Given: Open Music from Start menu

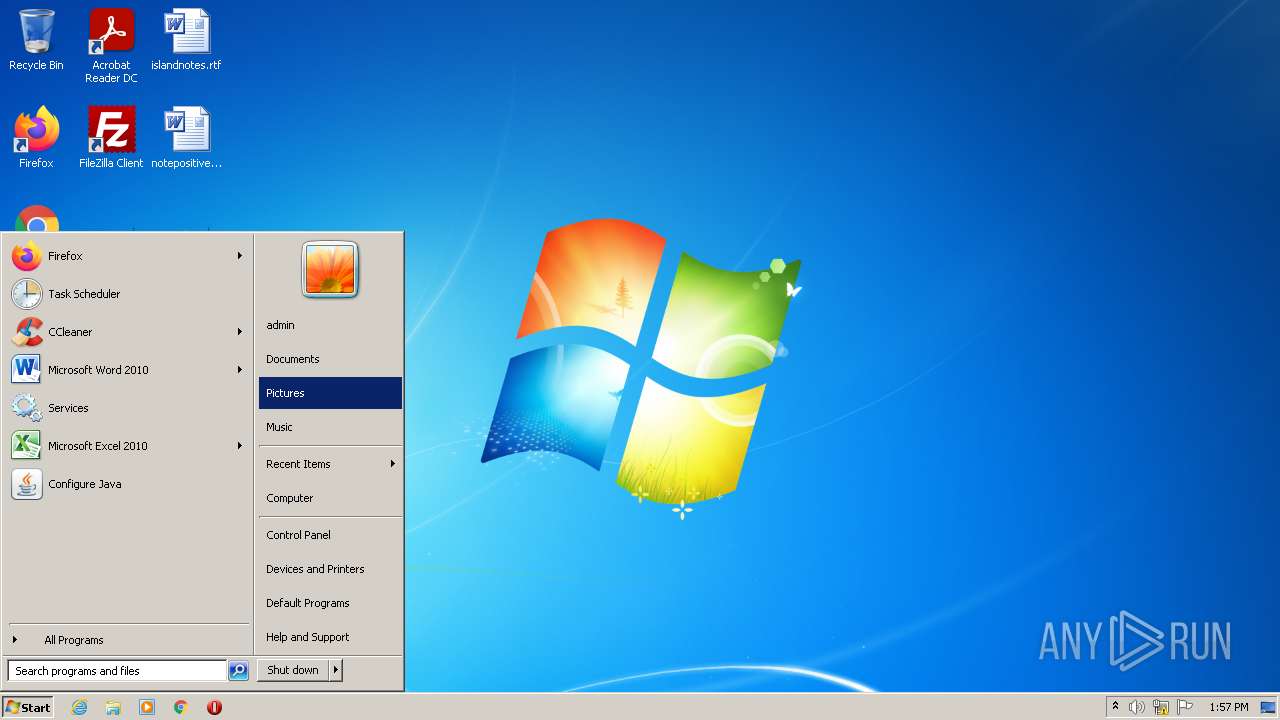Looking at the screenshot, I should [330, 427].
